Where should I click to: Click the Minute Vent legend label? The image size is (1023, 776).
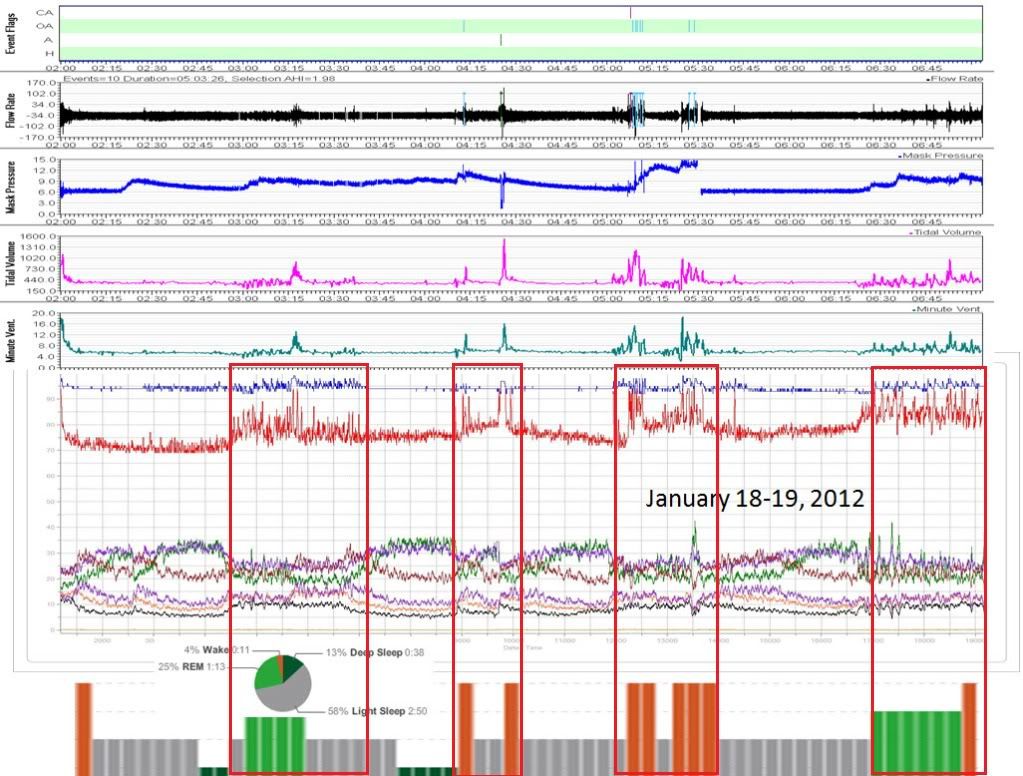click(x=951, y=310)
